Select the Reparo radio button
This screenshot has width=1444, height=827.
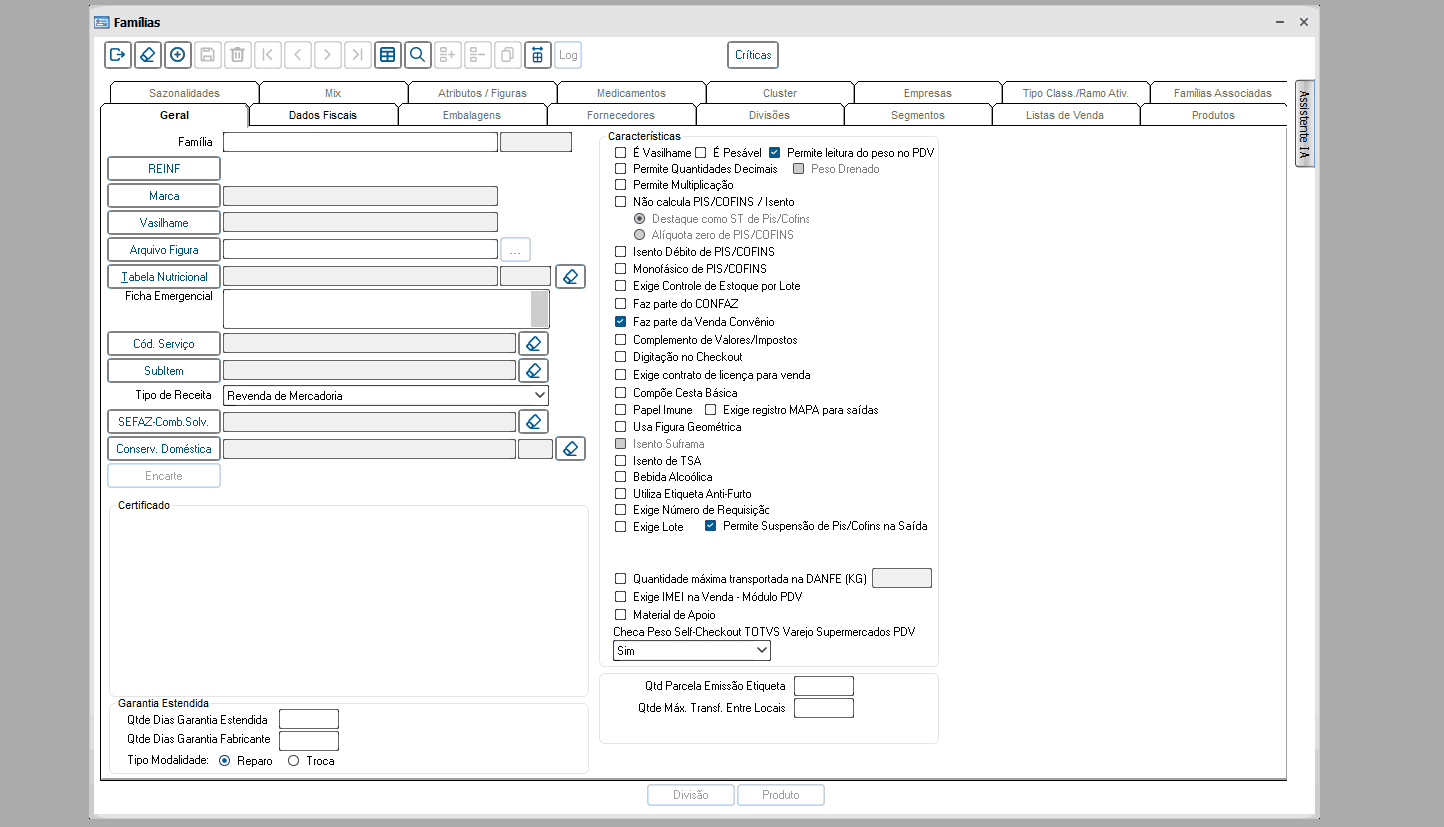click(224, 761)
